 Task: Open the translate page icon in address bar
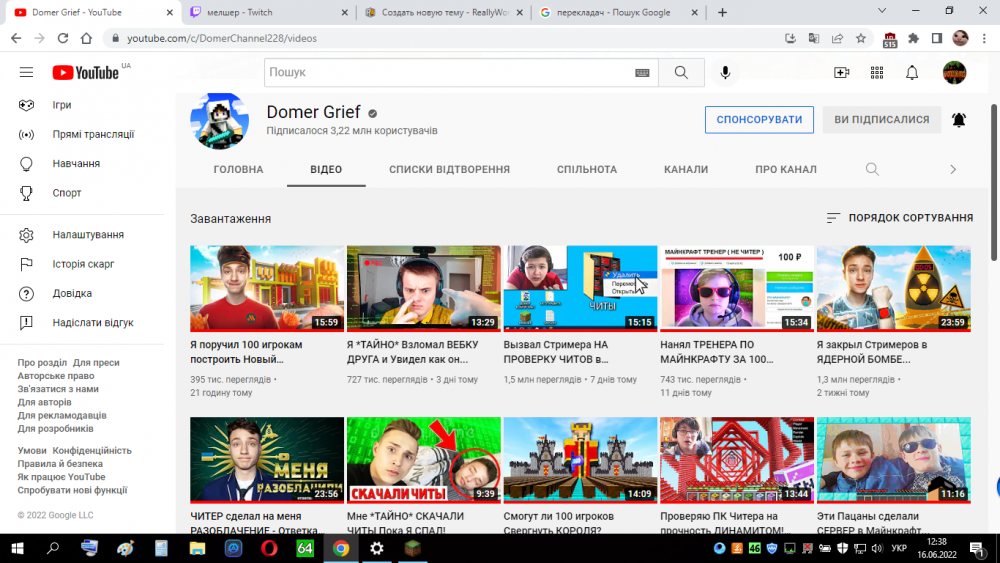pos(814,38)
